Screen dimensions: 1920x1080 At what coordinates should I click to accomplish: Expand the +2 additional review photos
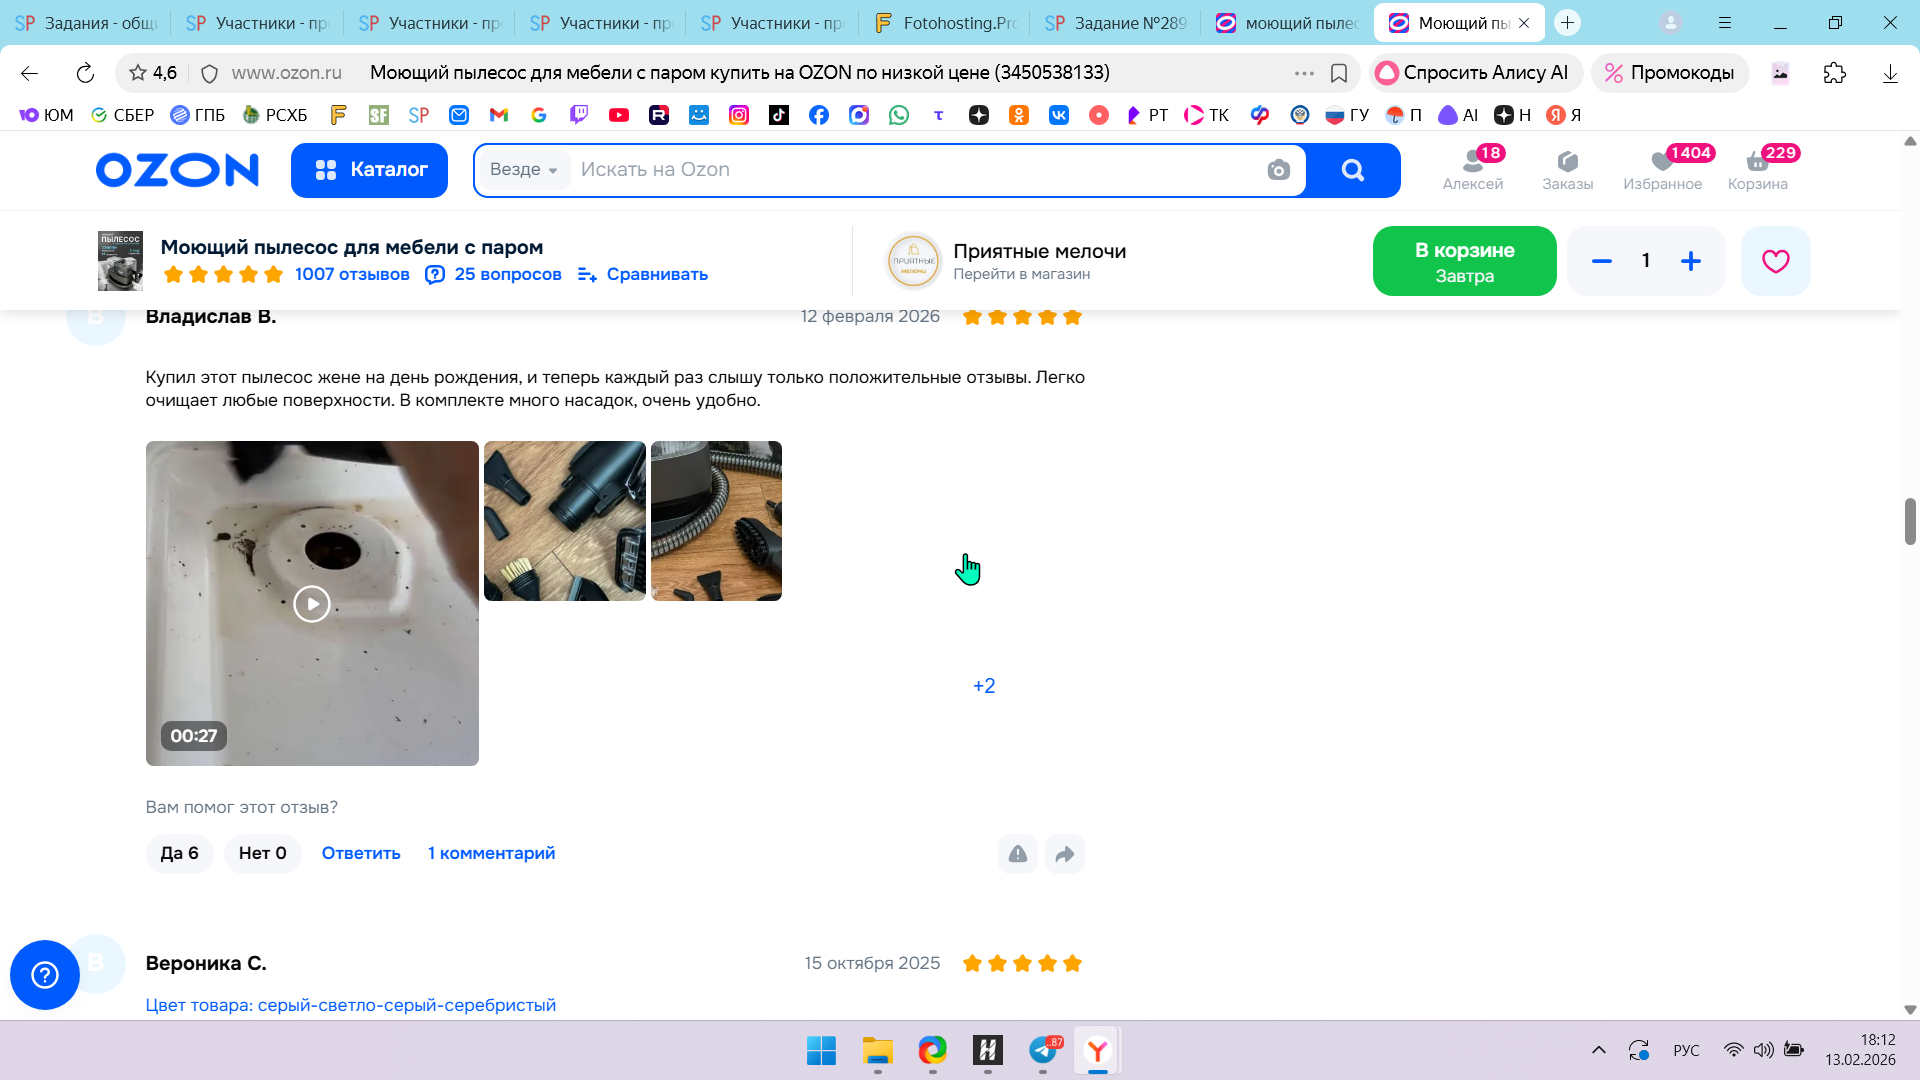[984, 686]
